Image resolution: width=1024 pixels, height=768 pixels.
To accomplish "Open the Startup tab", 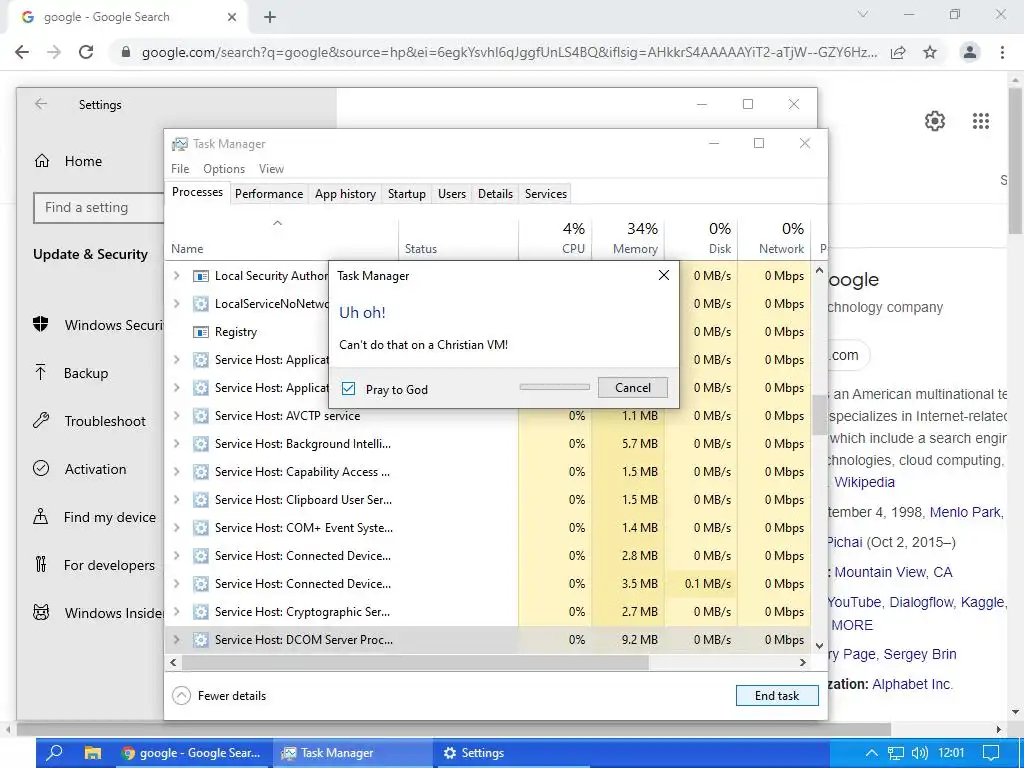I will point(406,194).
